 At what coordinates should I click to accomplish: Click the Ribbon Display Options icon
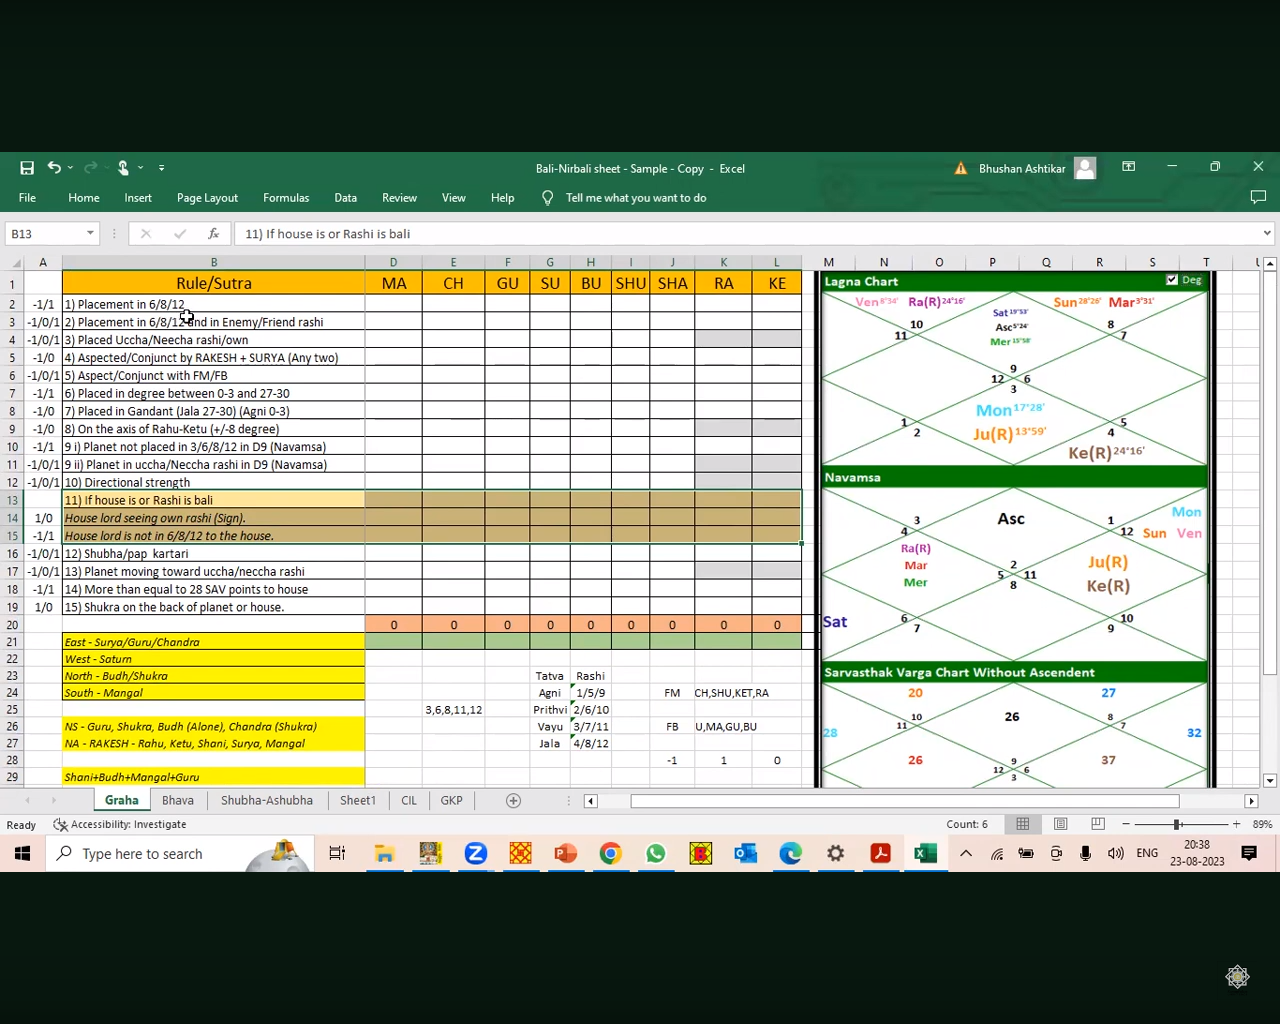1128,167
